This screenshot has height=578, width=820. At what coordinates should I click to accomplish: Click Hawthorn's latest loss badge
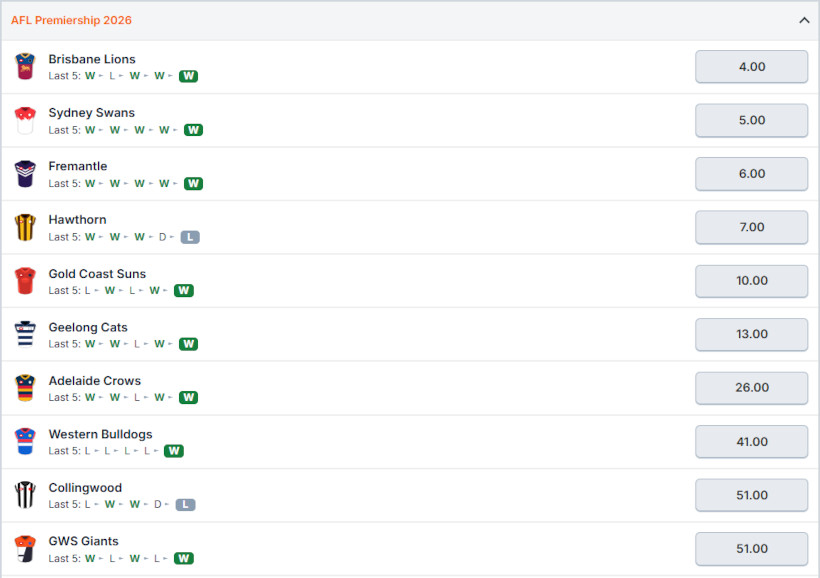190,237
